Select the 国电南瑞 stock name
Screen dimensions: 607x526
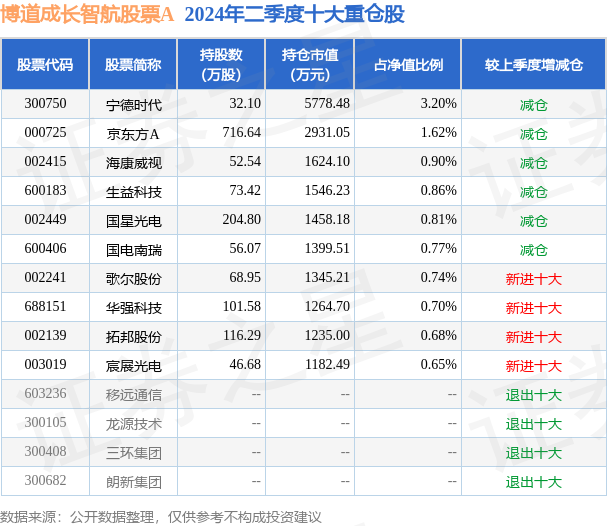point(133,249)
